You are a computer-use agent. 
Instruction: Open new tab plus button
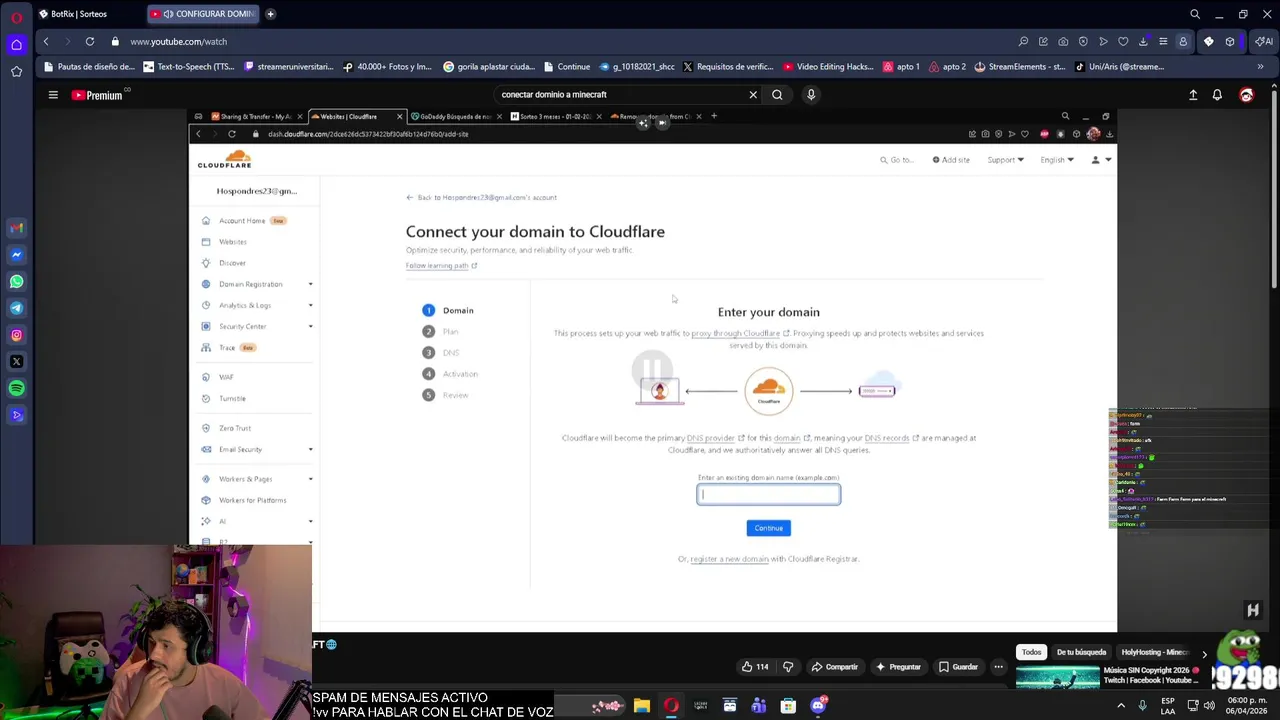pos(270,14)
